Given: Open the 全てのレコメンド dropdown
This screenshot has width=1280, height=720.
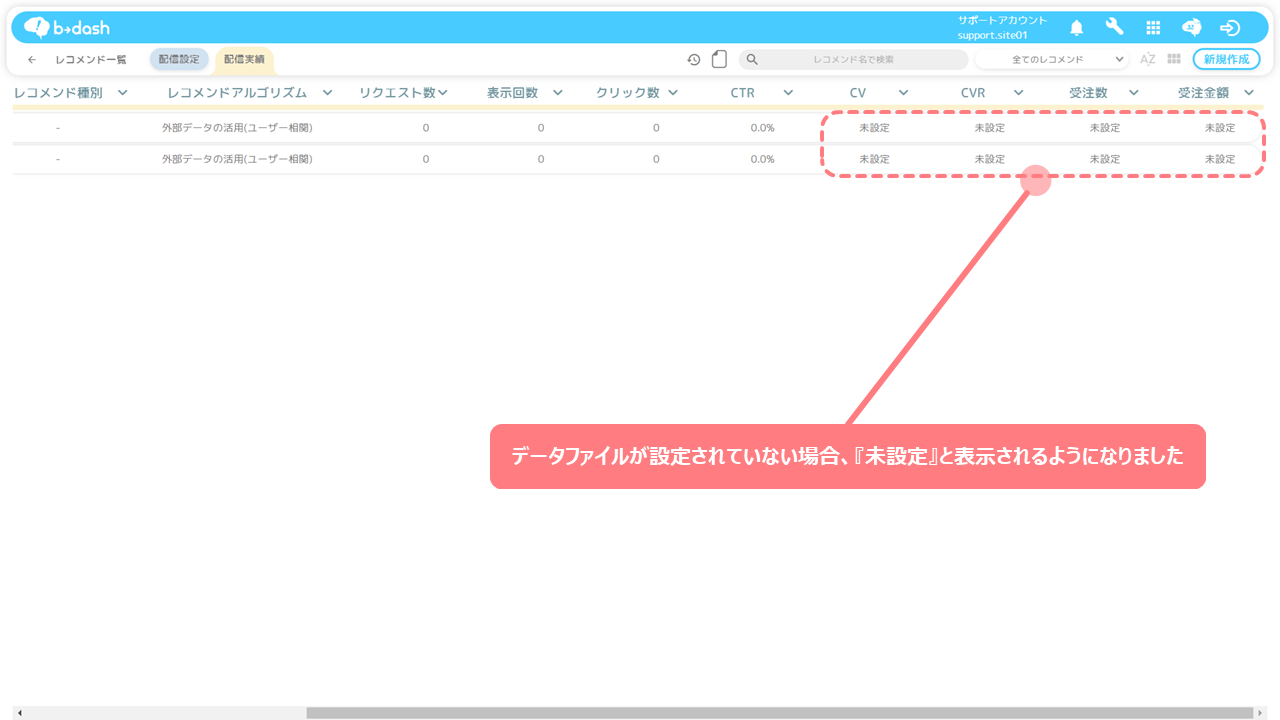Looking at the screenshot, I should (1052, 59).
